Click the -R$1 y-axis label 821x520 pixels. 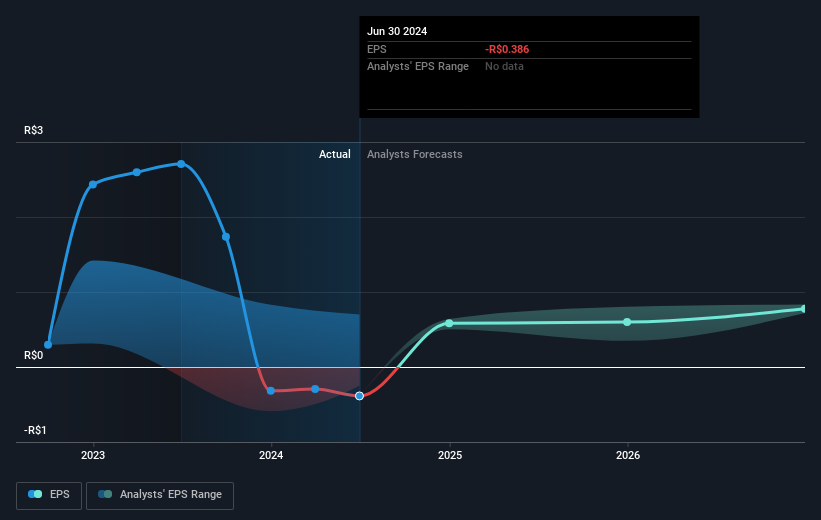pyautogui.click(x=35, y=430)
